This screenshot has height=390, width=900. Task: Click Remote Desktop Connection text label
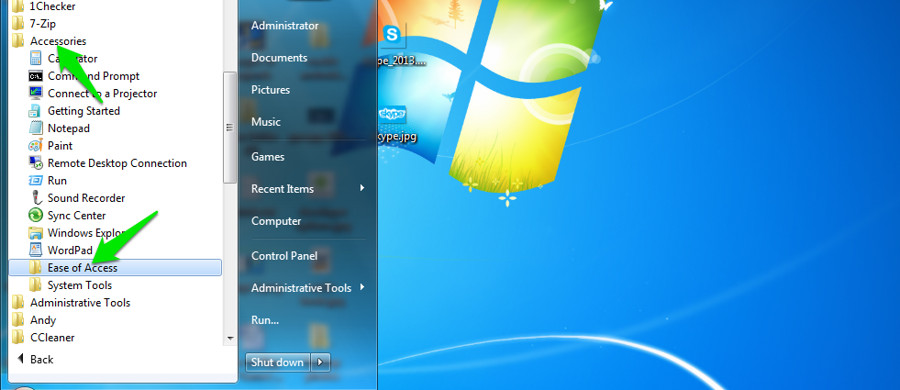(x=117, y=163)
